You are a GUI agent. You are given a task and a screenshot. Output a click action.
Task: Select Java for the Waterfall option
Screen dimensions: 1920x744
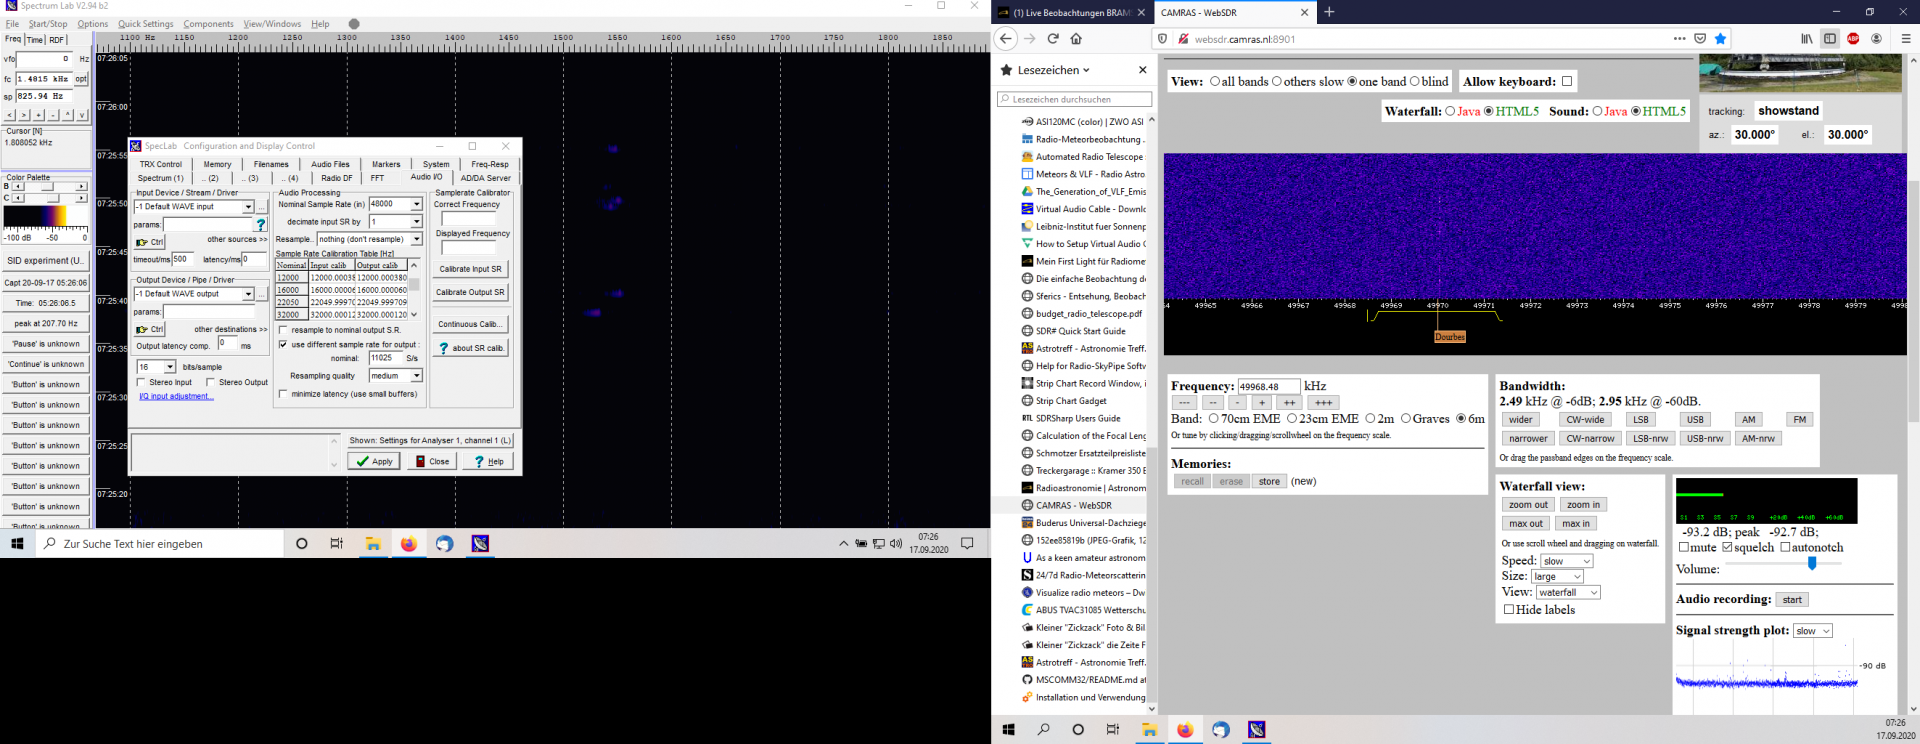[x=1450, y=111]
